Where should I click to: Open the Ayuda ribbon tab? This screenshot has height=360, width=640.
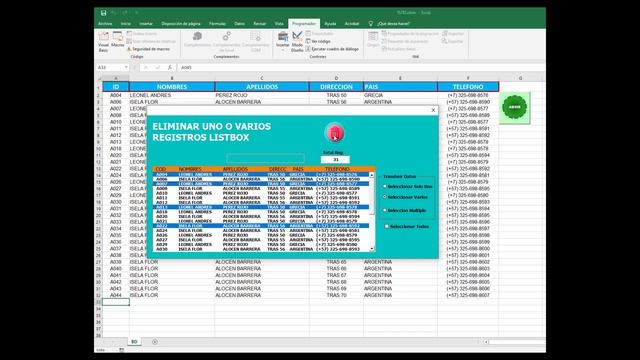tap(330, 24)
